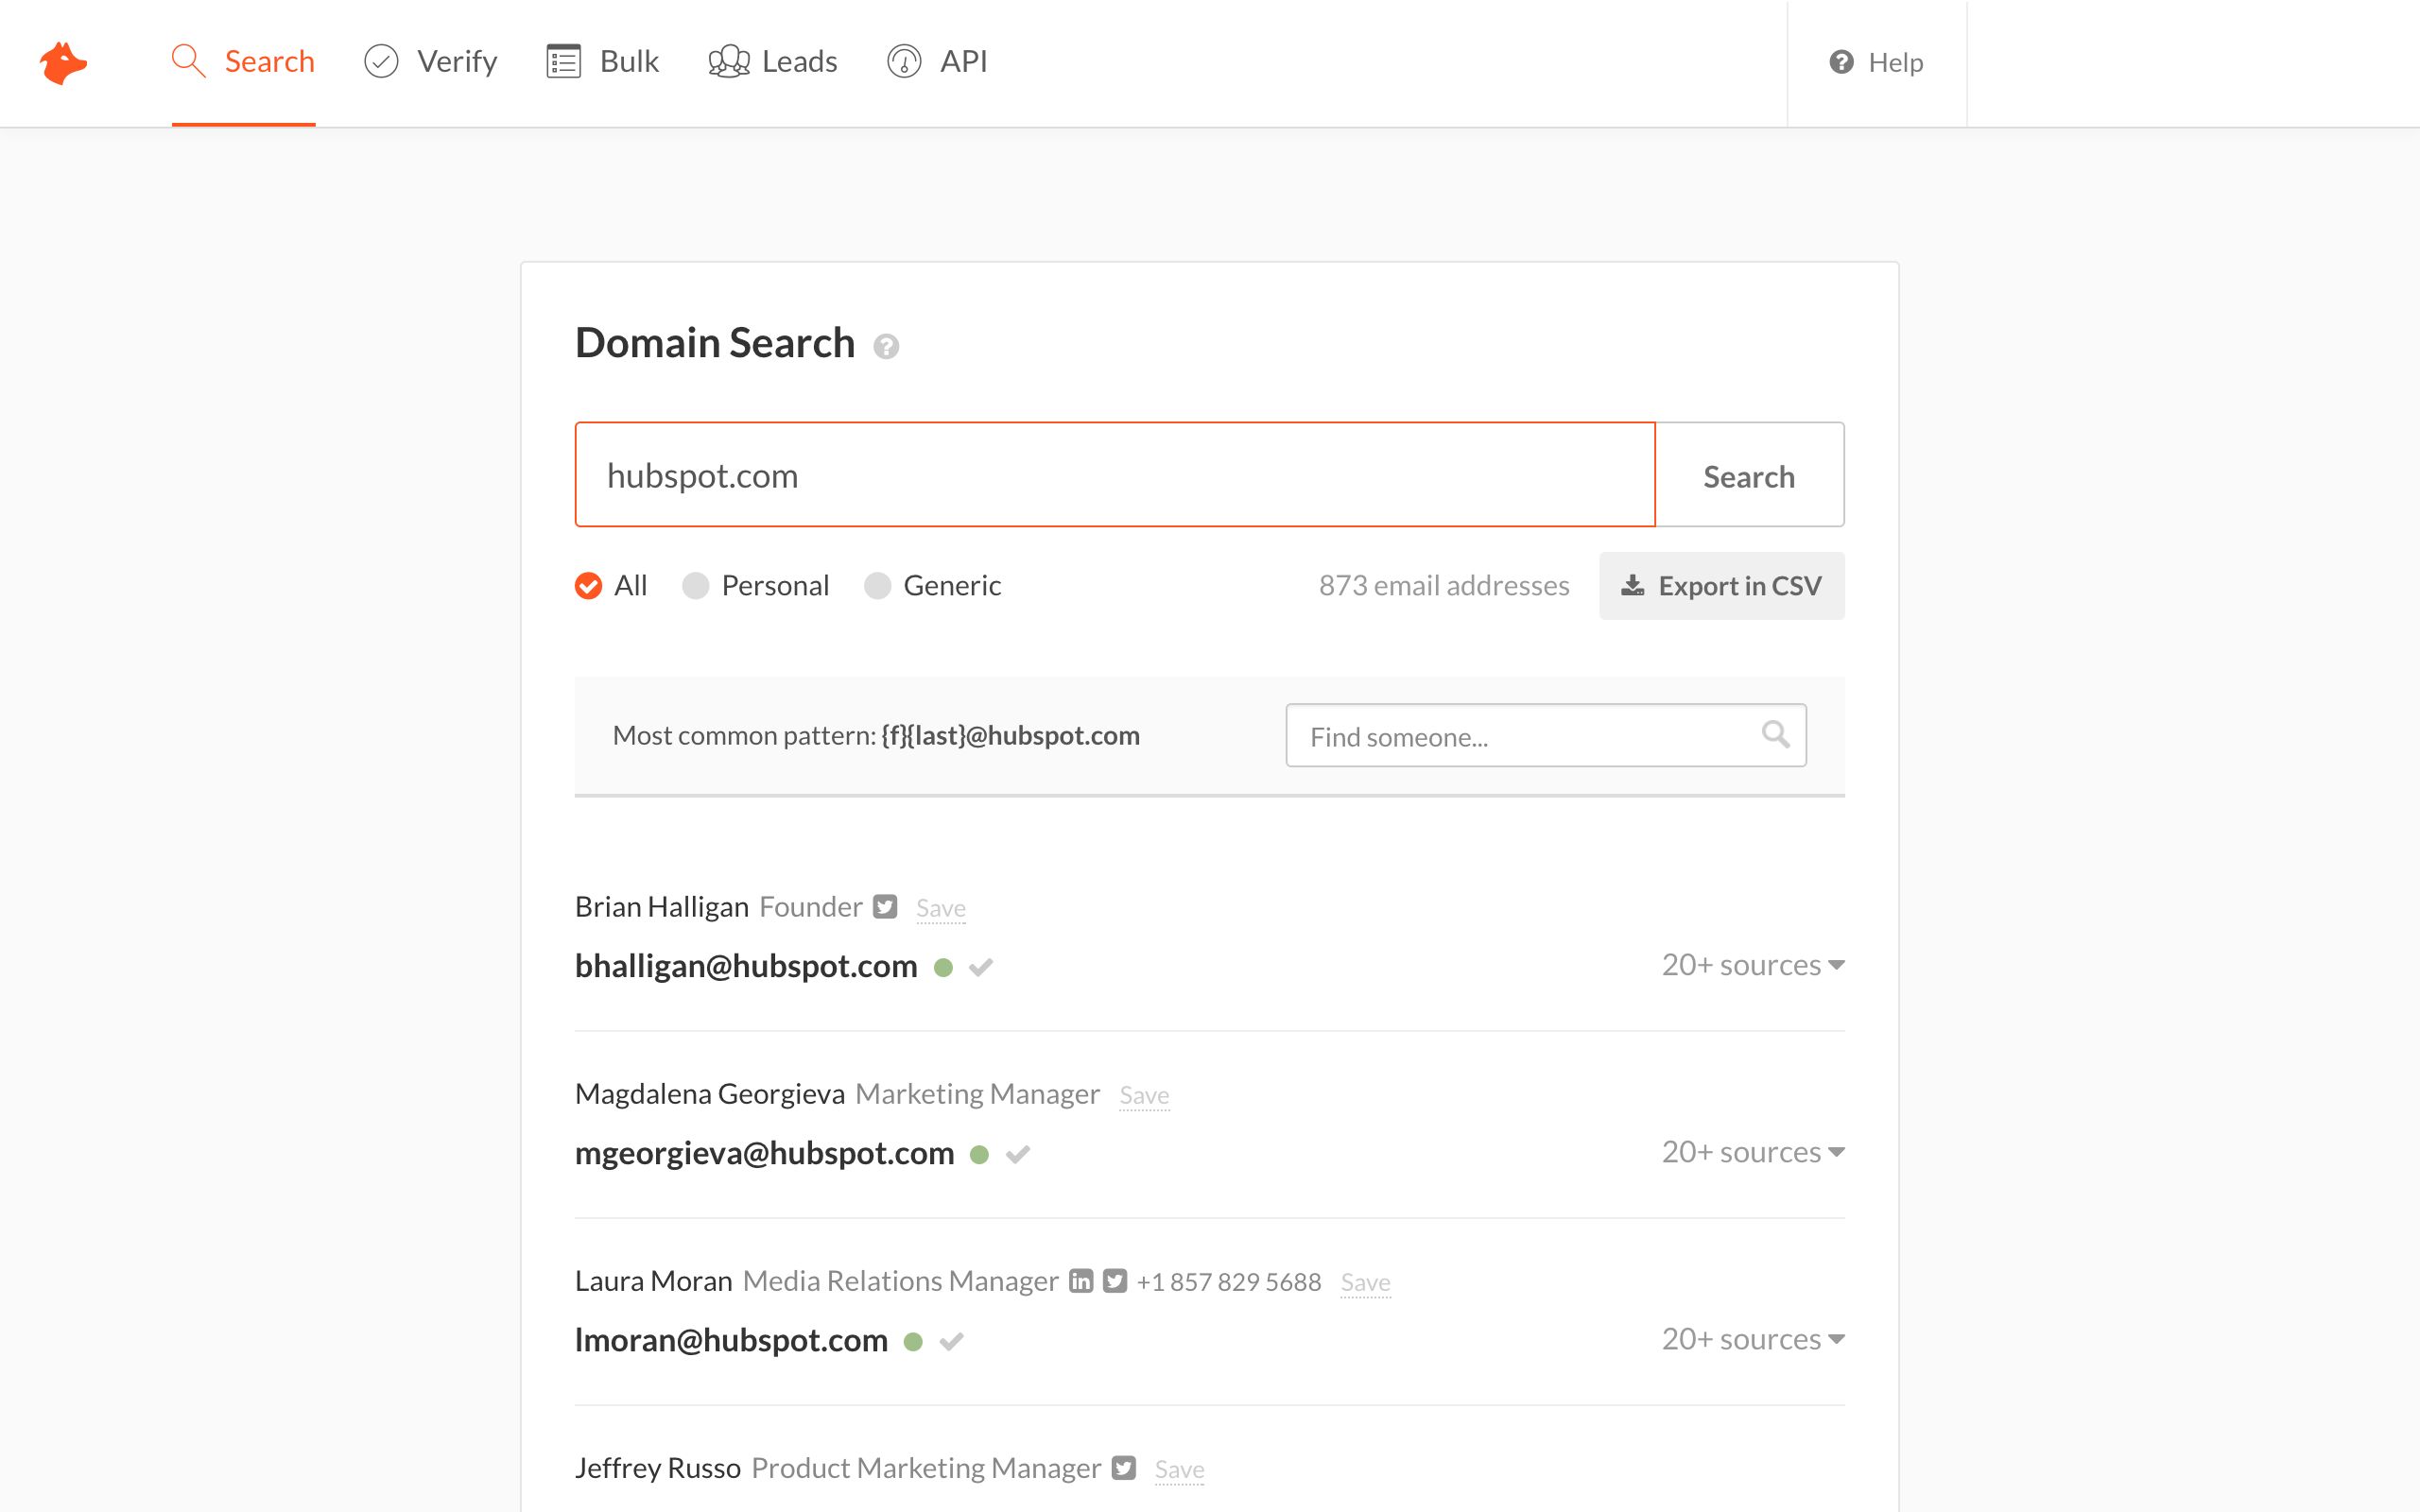Click the Find someone input field
This screenshot has height=1512, width=2420.
(1546, 736)
